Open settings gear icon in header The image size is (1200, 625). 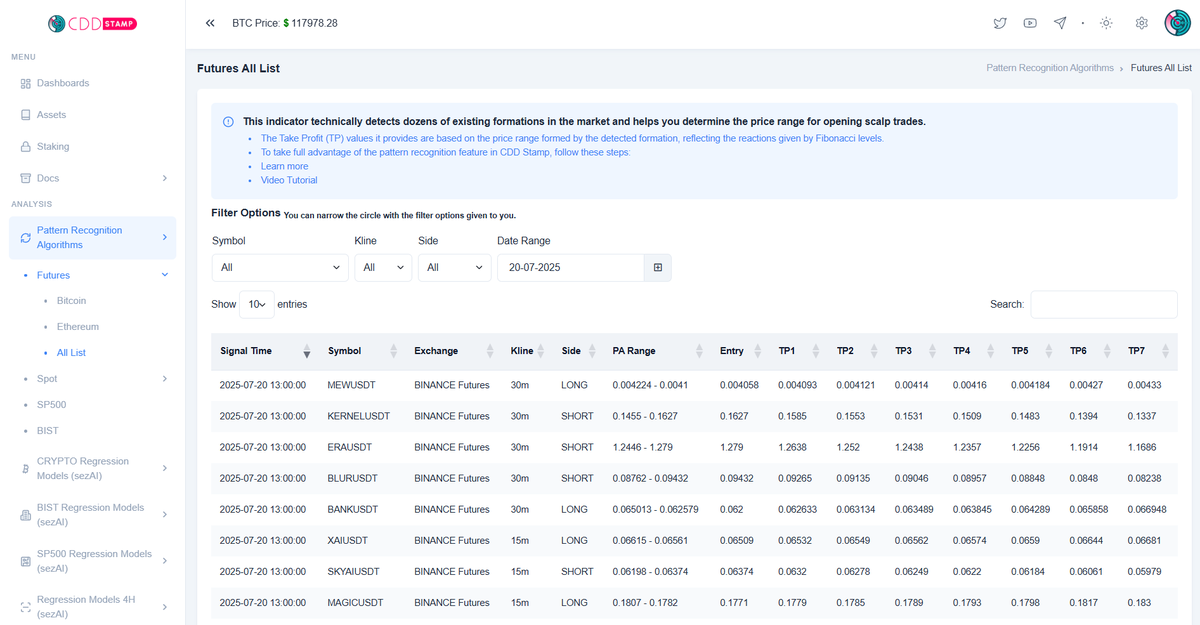(x=1141, y=23)
